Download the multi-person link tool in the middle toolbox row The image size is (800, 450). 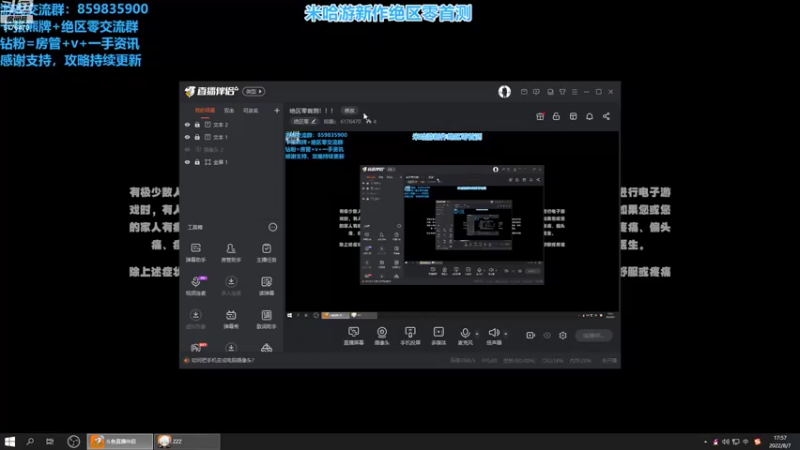click(231, 286)
